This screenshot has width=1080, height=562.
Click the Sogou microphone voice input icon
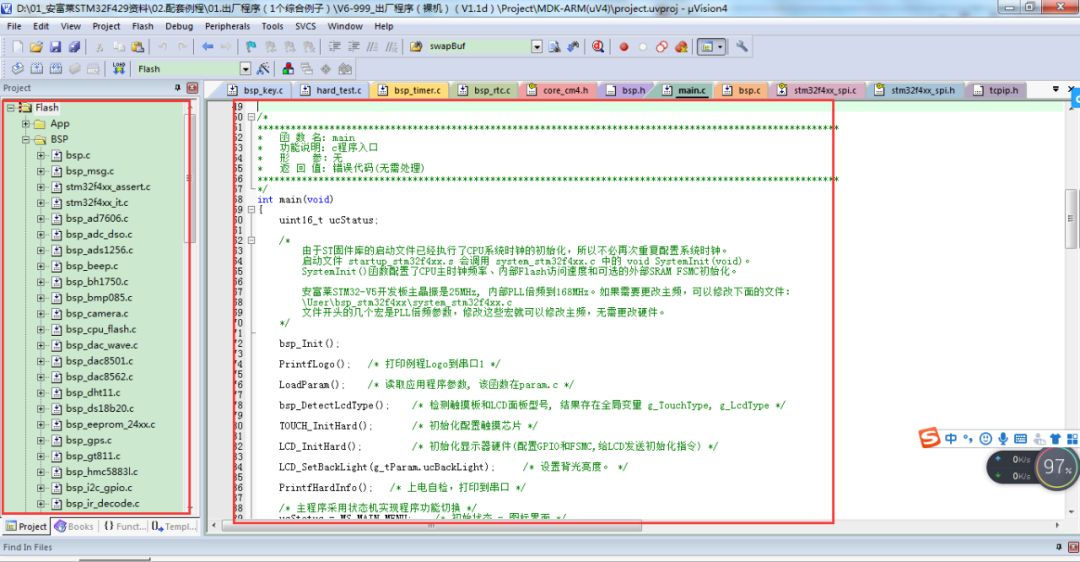click(1003, 439)
